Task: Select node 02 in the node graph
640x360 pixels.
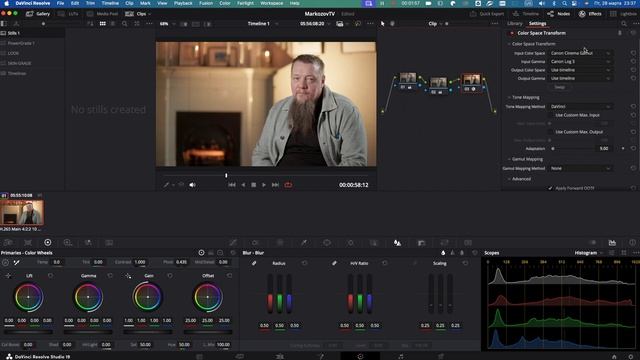Action: tap(439, 85)
